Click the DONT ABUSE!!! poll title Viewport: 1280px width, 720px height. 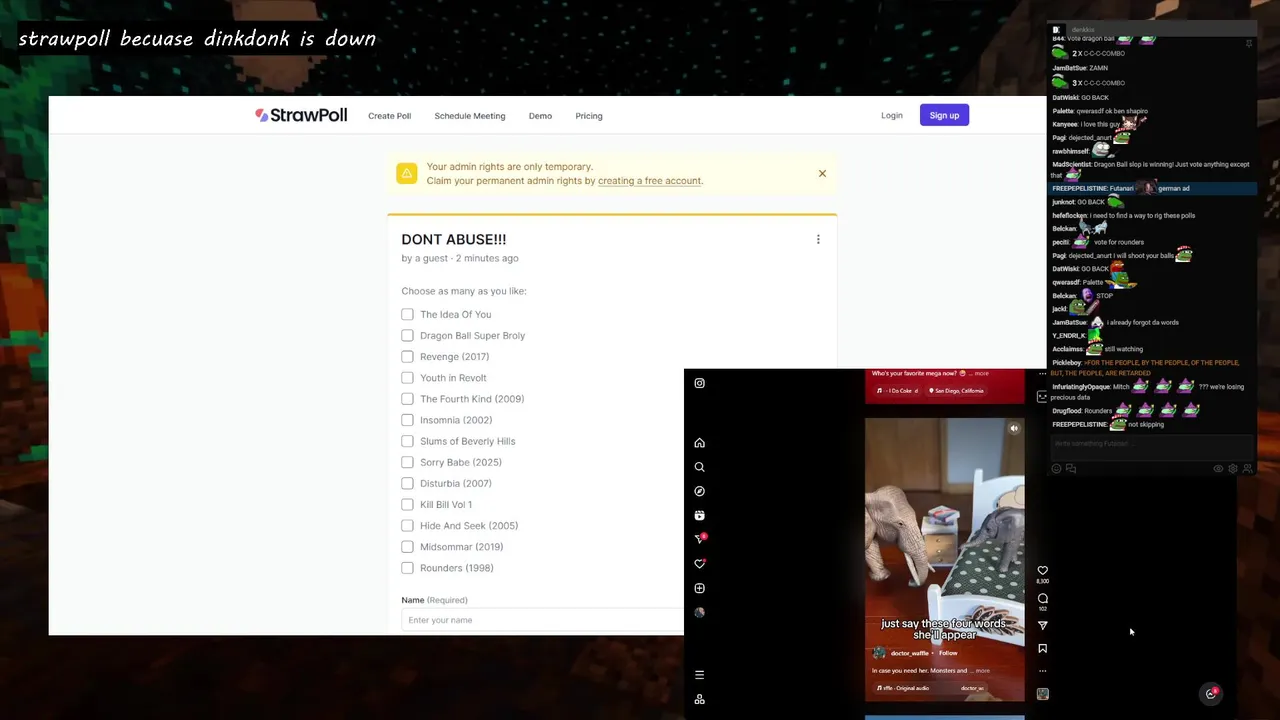(x=454, y=239)
